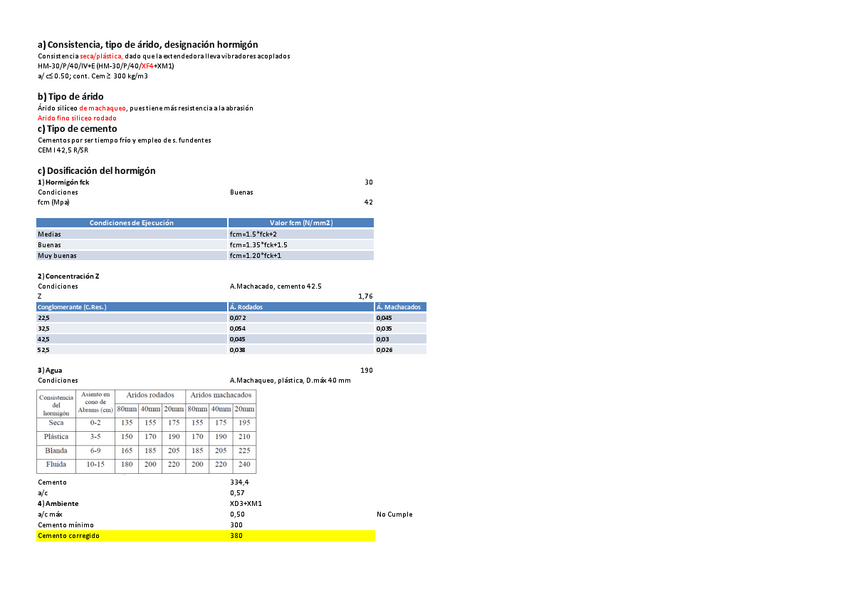Click the formula "fcm=1.5*fck+2"
The image size is (848, 600).
point(253,234)
